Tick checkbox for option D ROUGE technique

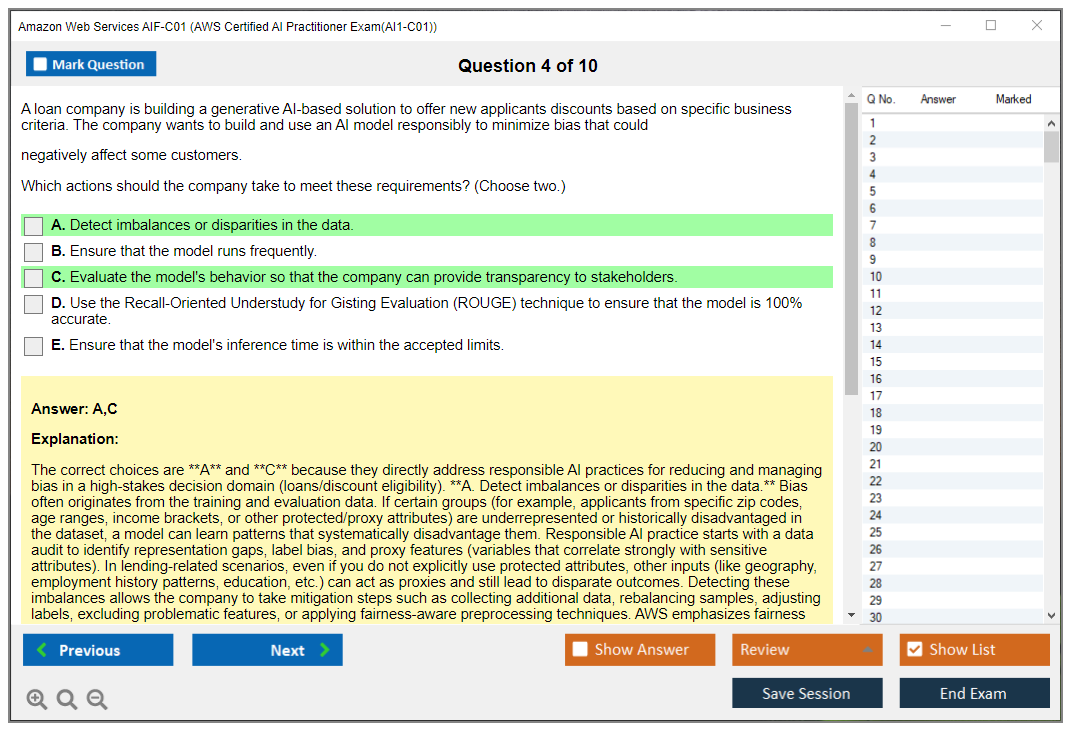click(x=33, y=304)
